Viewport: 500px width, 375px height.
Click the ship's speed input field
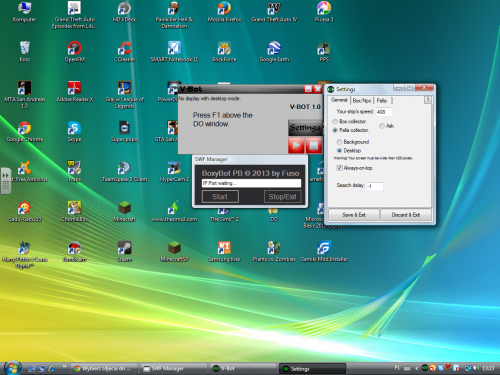[x=384, y=112]
